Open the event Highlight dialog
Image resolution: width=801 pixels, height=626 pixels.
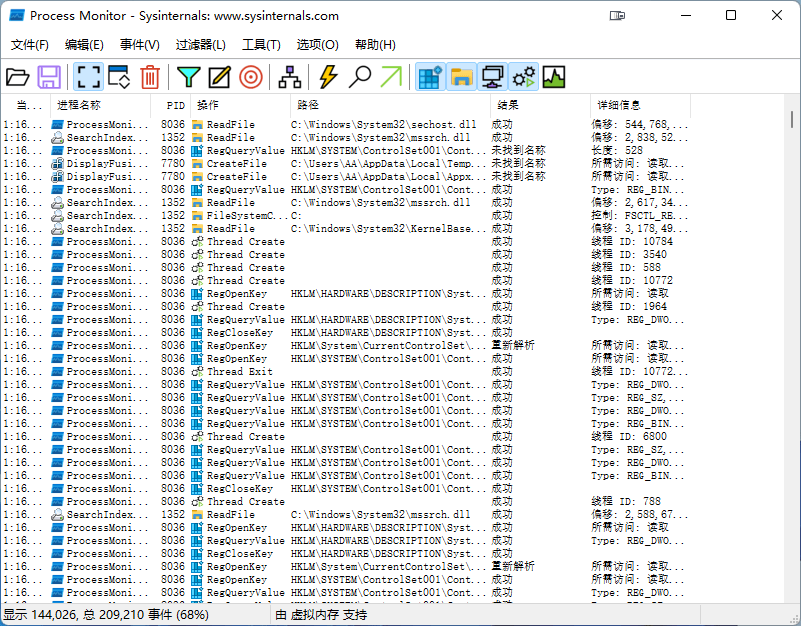click(219, 76)
